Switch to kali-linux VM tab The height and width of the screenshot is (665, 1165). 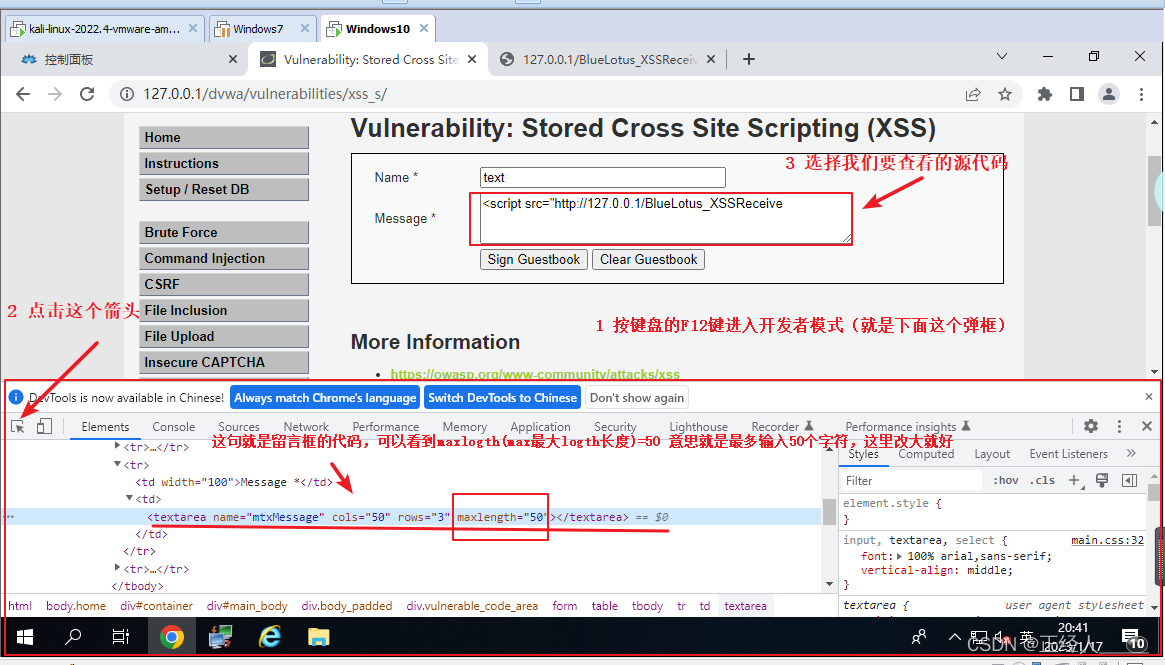click(x=104, y=29)
